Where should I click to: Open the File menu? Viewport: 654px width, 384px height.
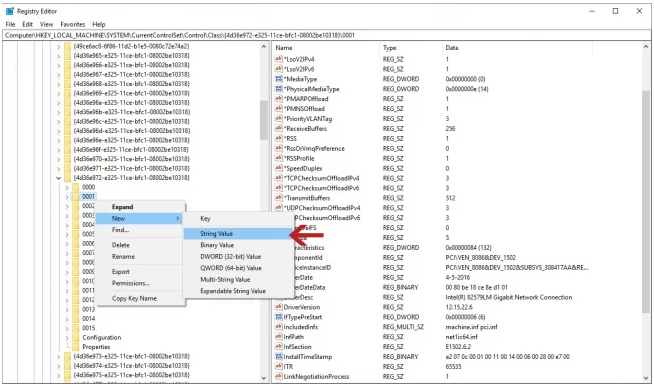coord(10,24)
